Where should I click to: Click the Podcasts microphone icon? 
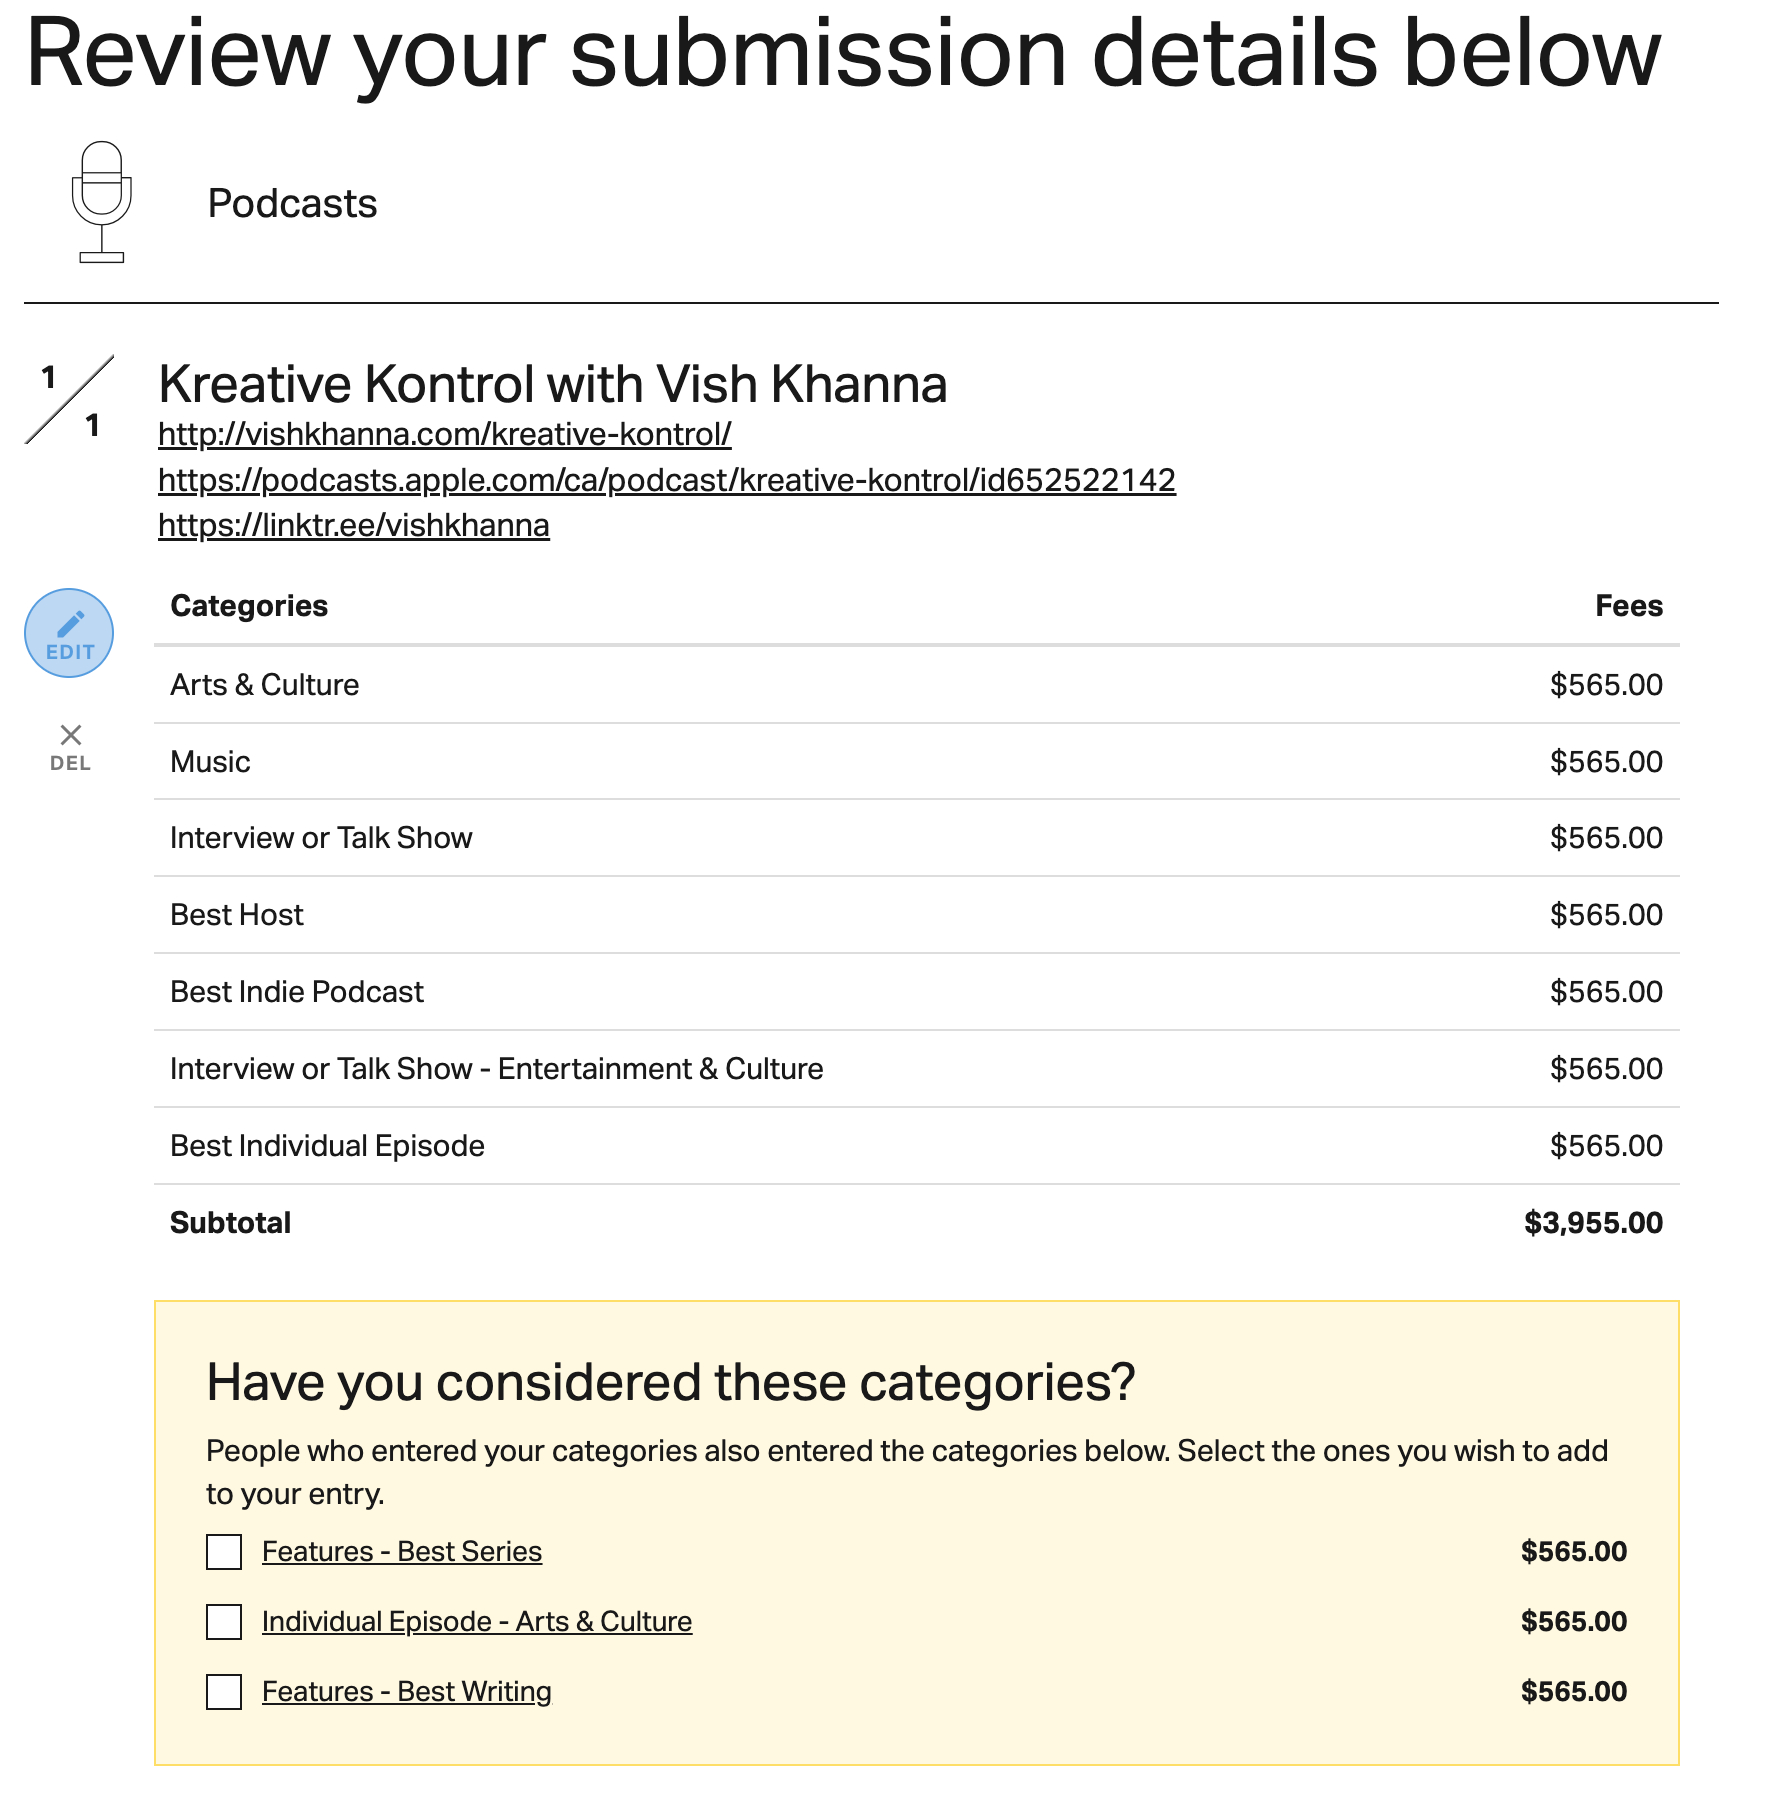coord(101,202)
